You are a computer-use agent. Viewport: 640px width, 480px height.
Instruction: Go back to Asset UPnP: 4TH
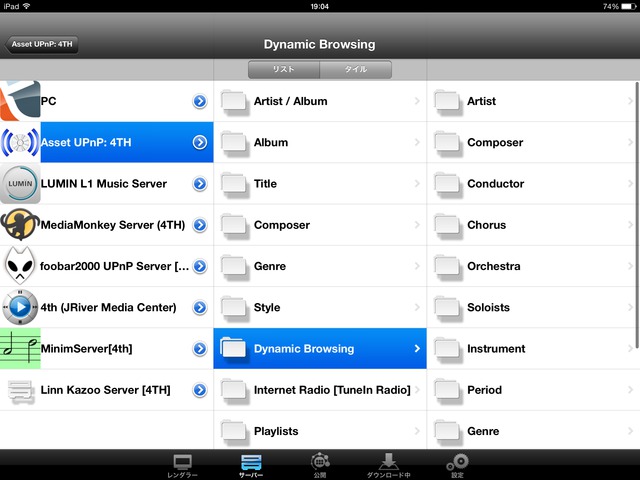pos(41,44)
